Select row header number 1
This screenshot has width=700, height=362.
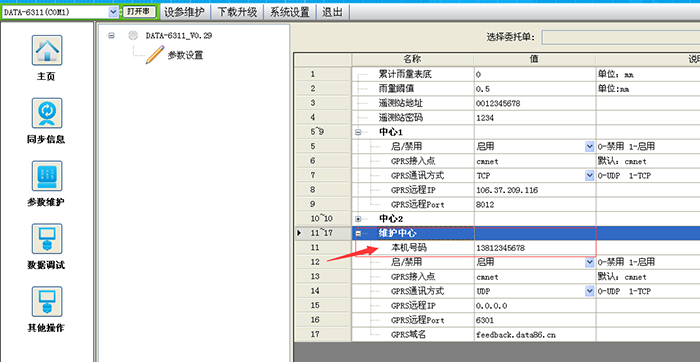point(323,75)
